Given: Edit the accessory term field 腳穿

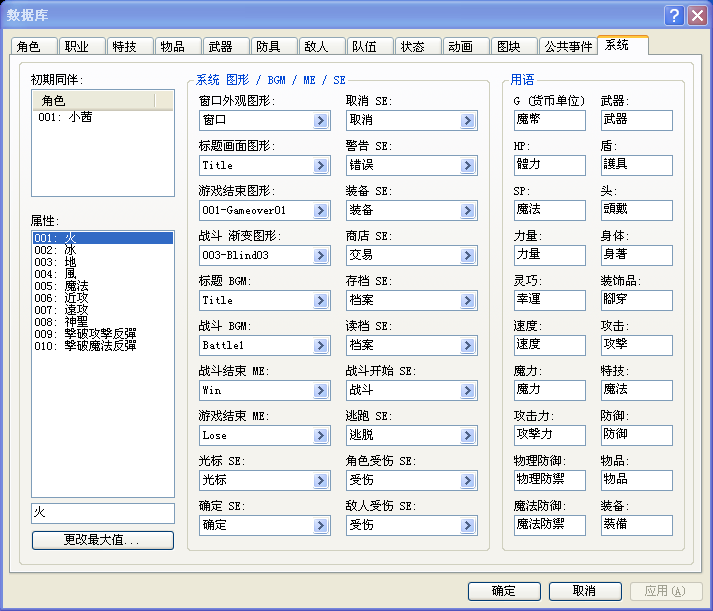Looking at the screenshot, I should coord(637,300).
